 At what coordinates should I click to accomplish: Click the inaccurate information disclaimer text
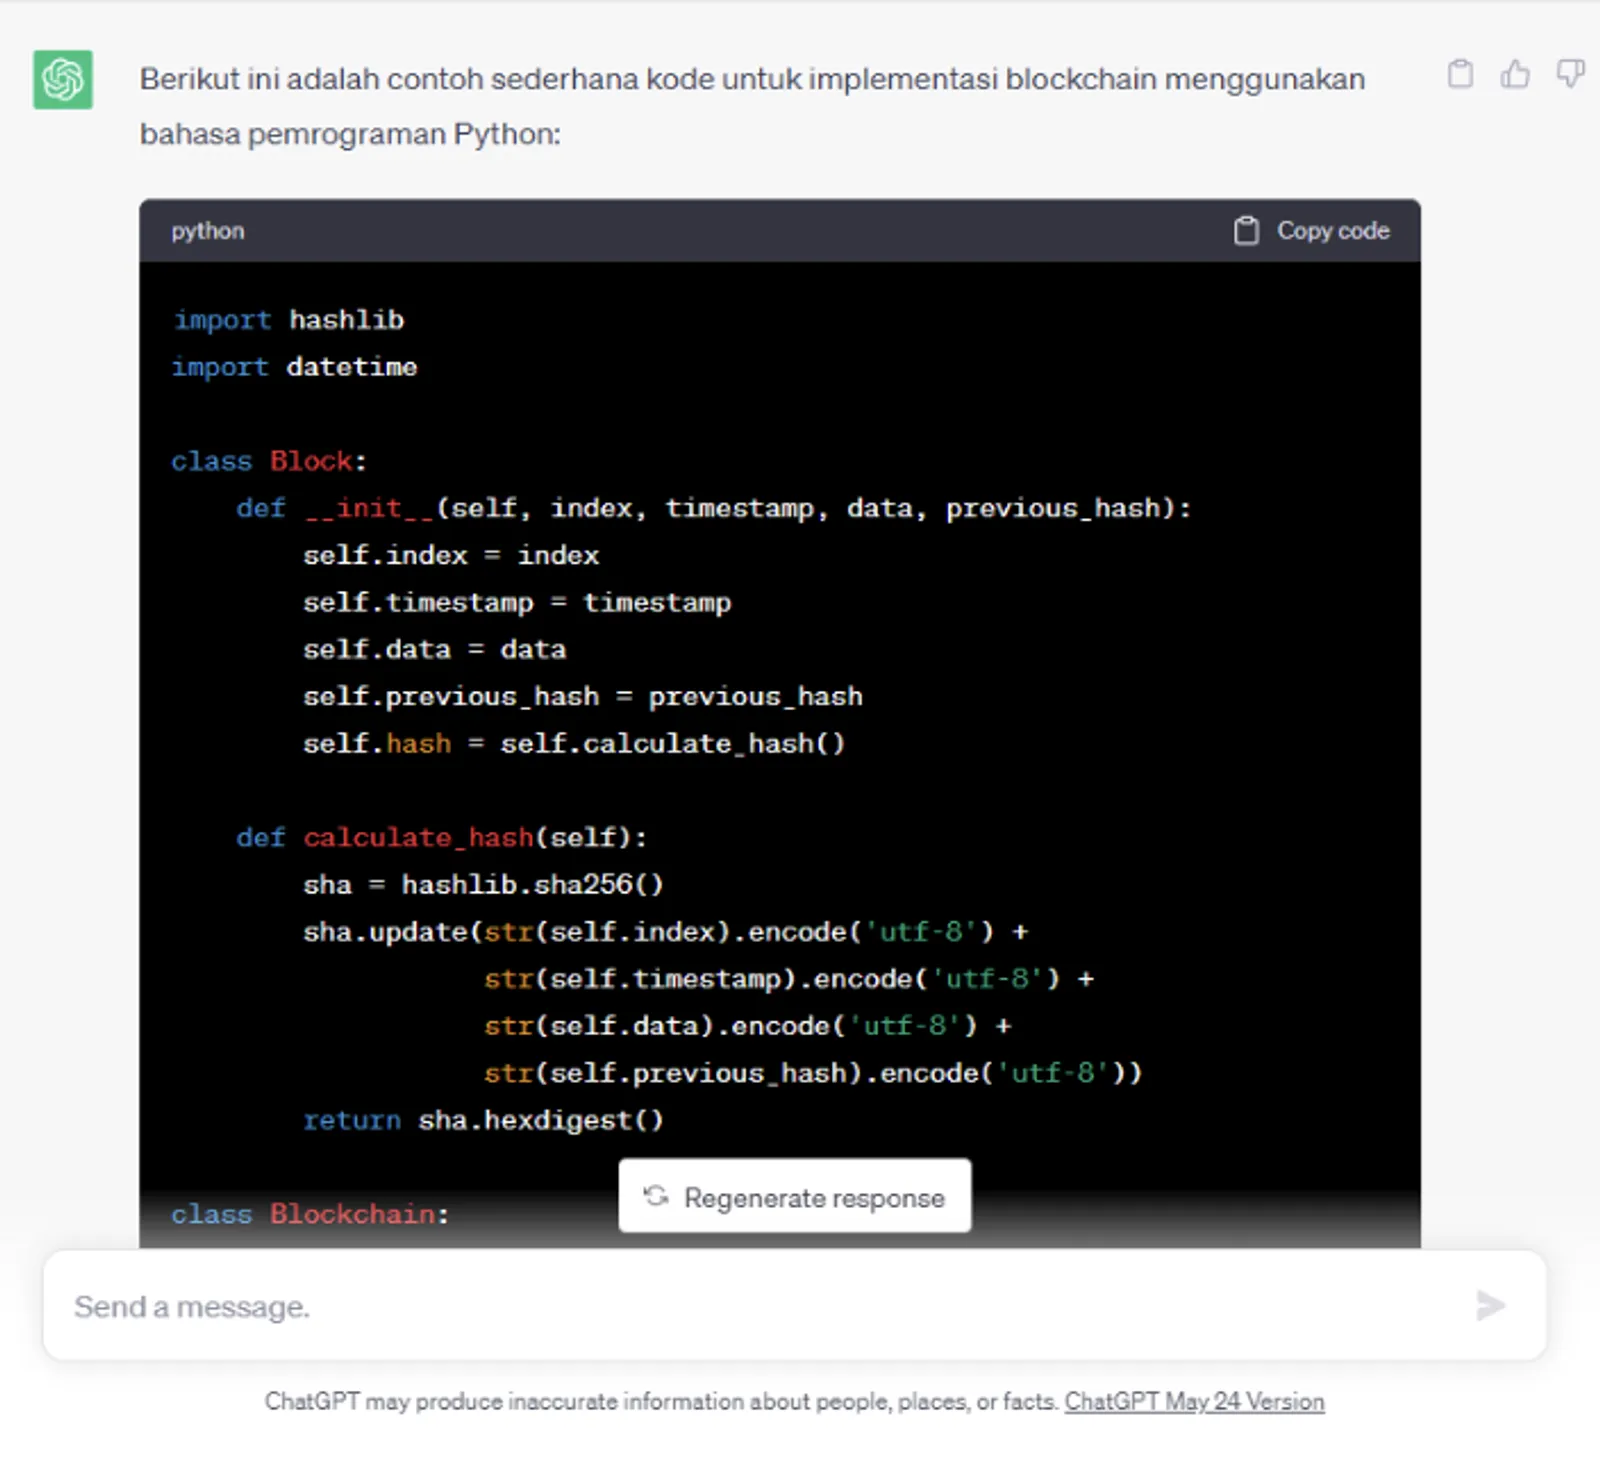click(x=661, y=1402)
